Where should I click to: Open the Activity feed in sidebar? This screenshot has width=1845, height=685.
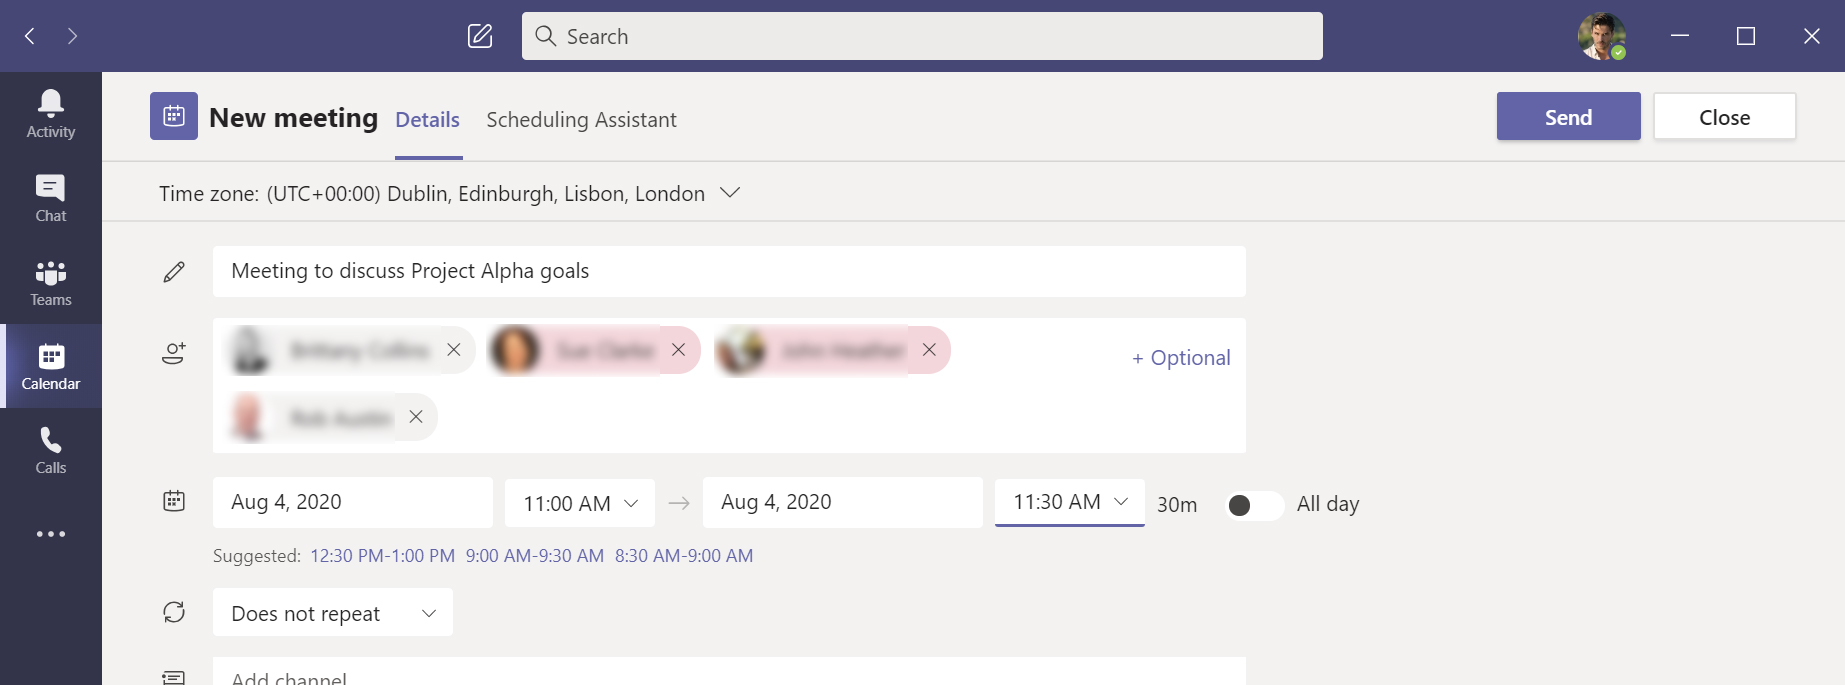[50, 114]
